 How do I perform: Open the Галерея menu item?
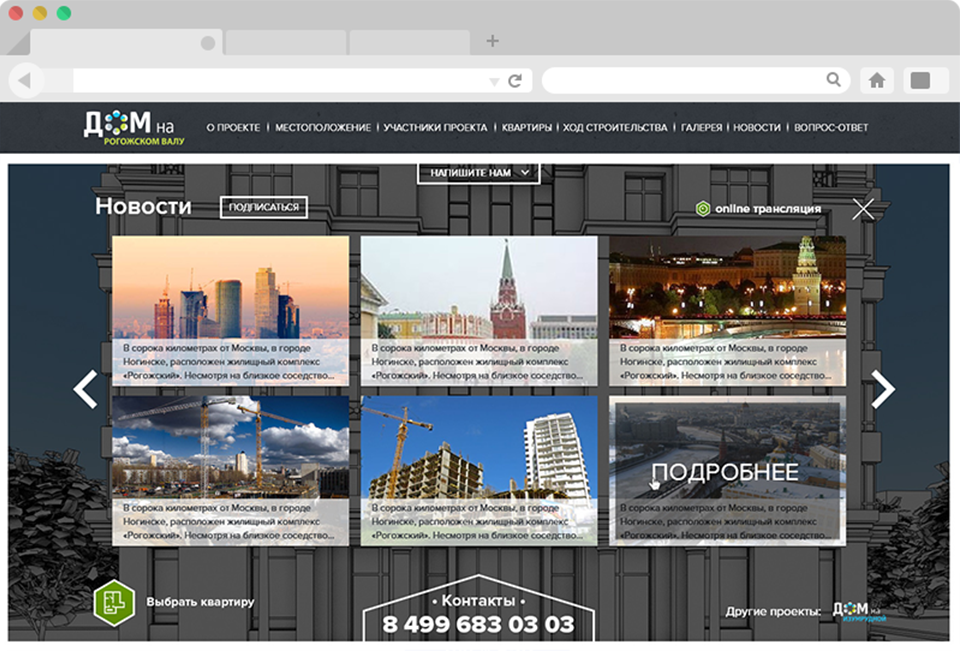click(701, 128)
